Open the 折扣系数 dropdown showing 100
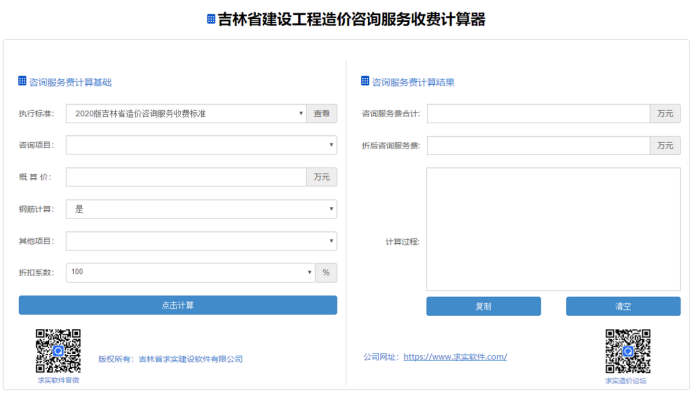The height and width of the screenshot is (394, 693). tap(190, 272)
